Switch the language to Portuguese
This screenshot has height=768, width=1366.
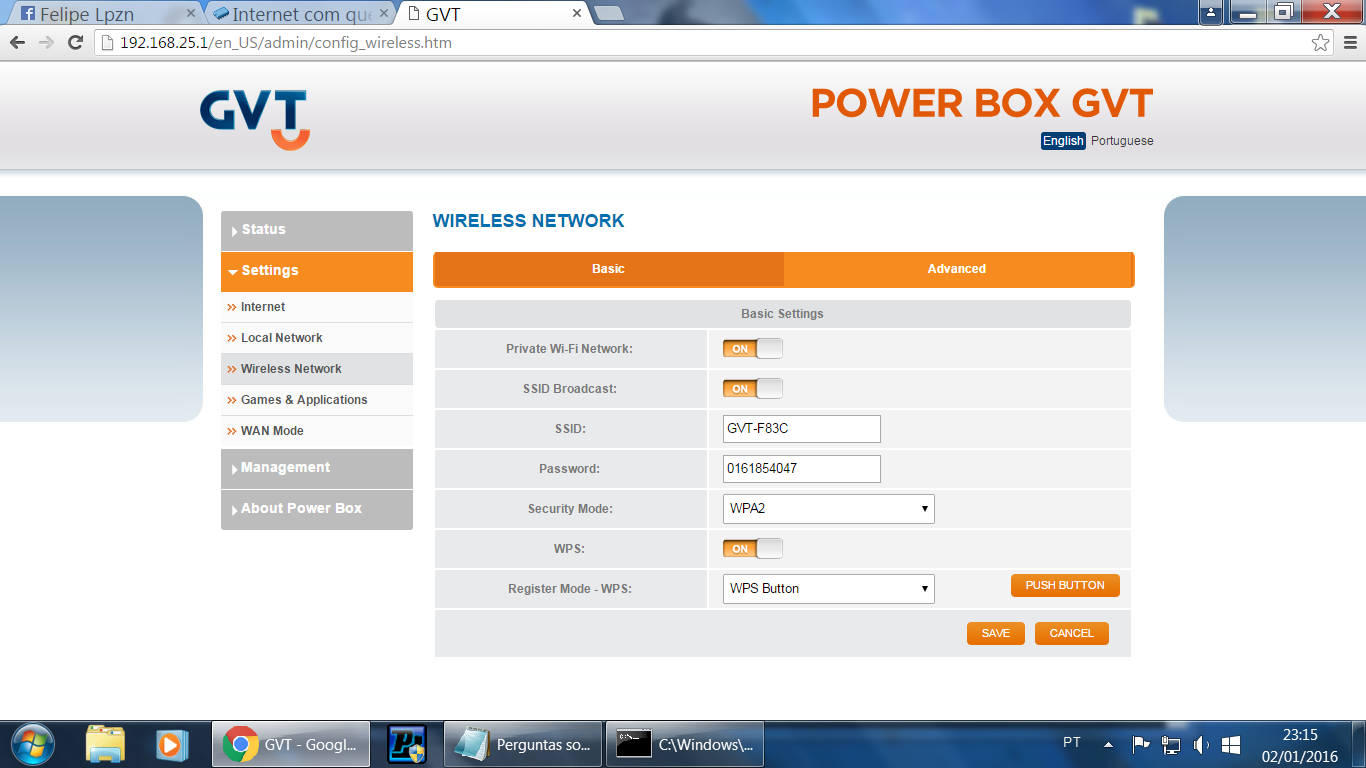click(1122, 141)
